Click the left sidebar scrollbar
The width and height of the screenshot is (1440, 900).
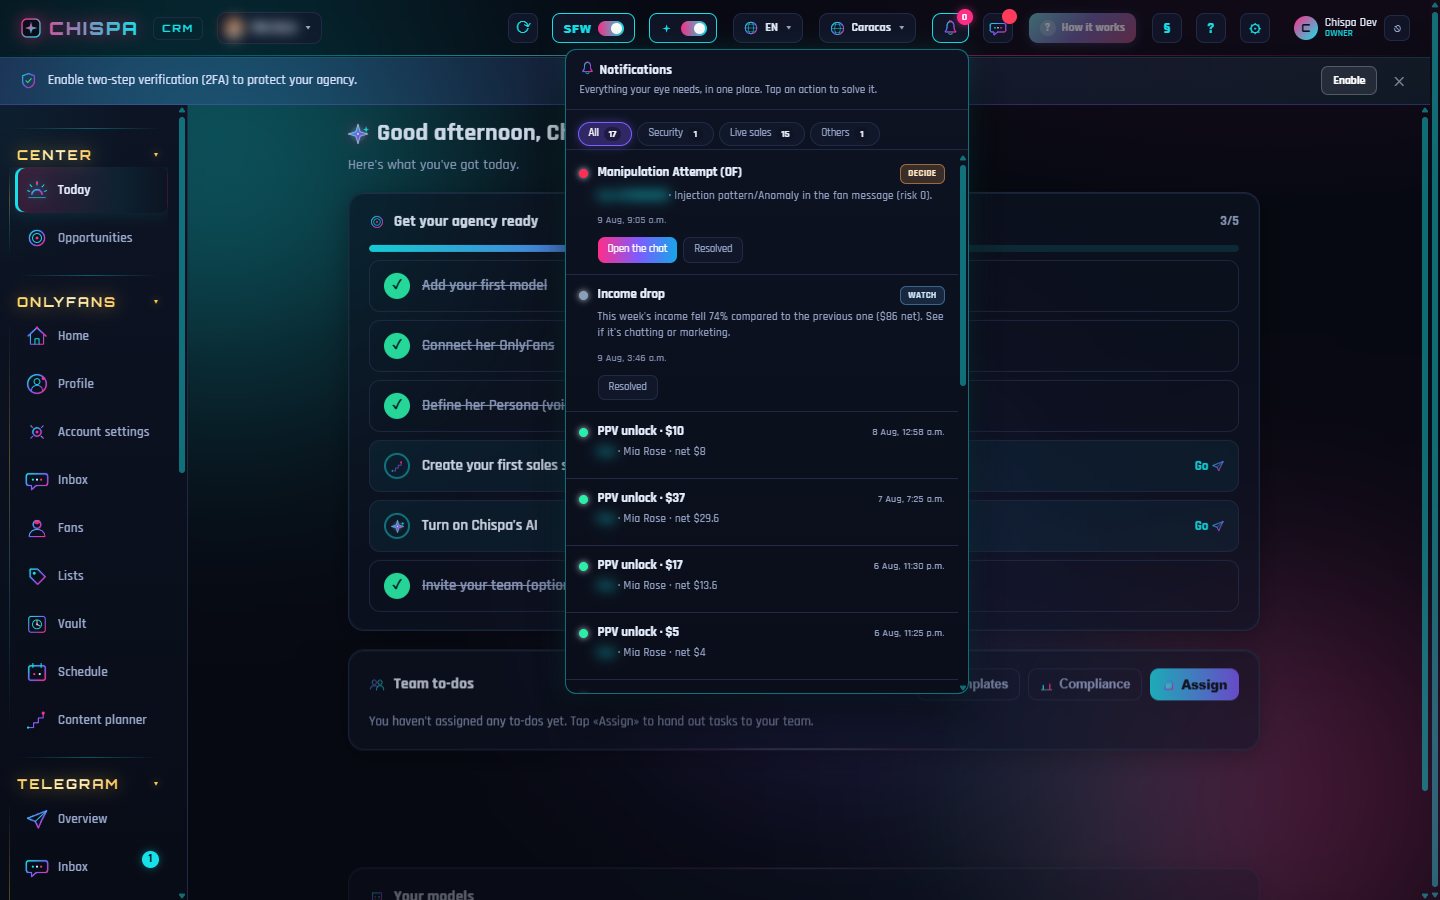tap(182, 295)
